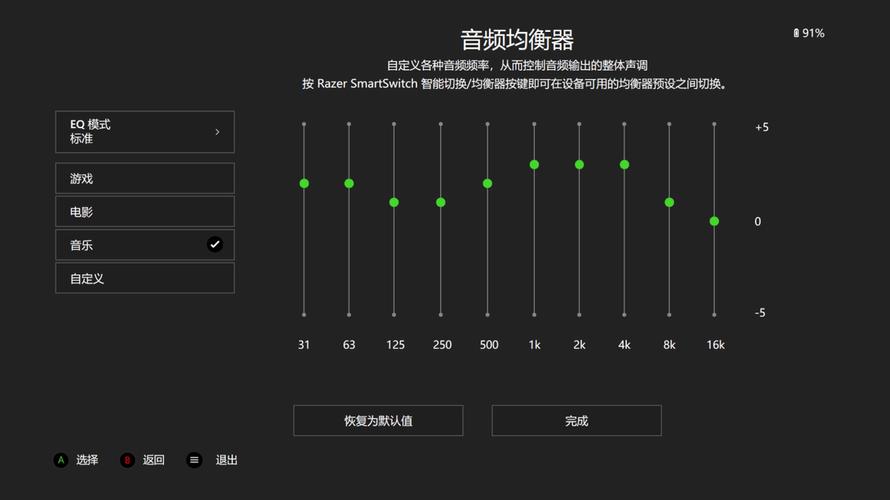Click the 125 Hz slider handle
The height and width of the screenshot is (500, 890).
tap(394, 202)
